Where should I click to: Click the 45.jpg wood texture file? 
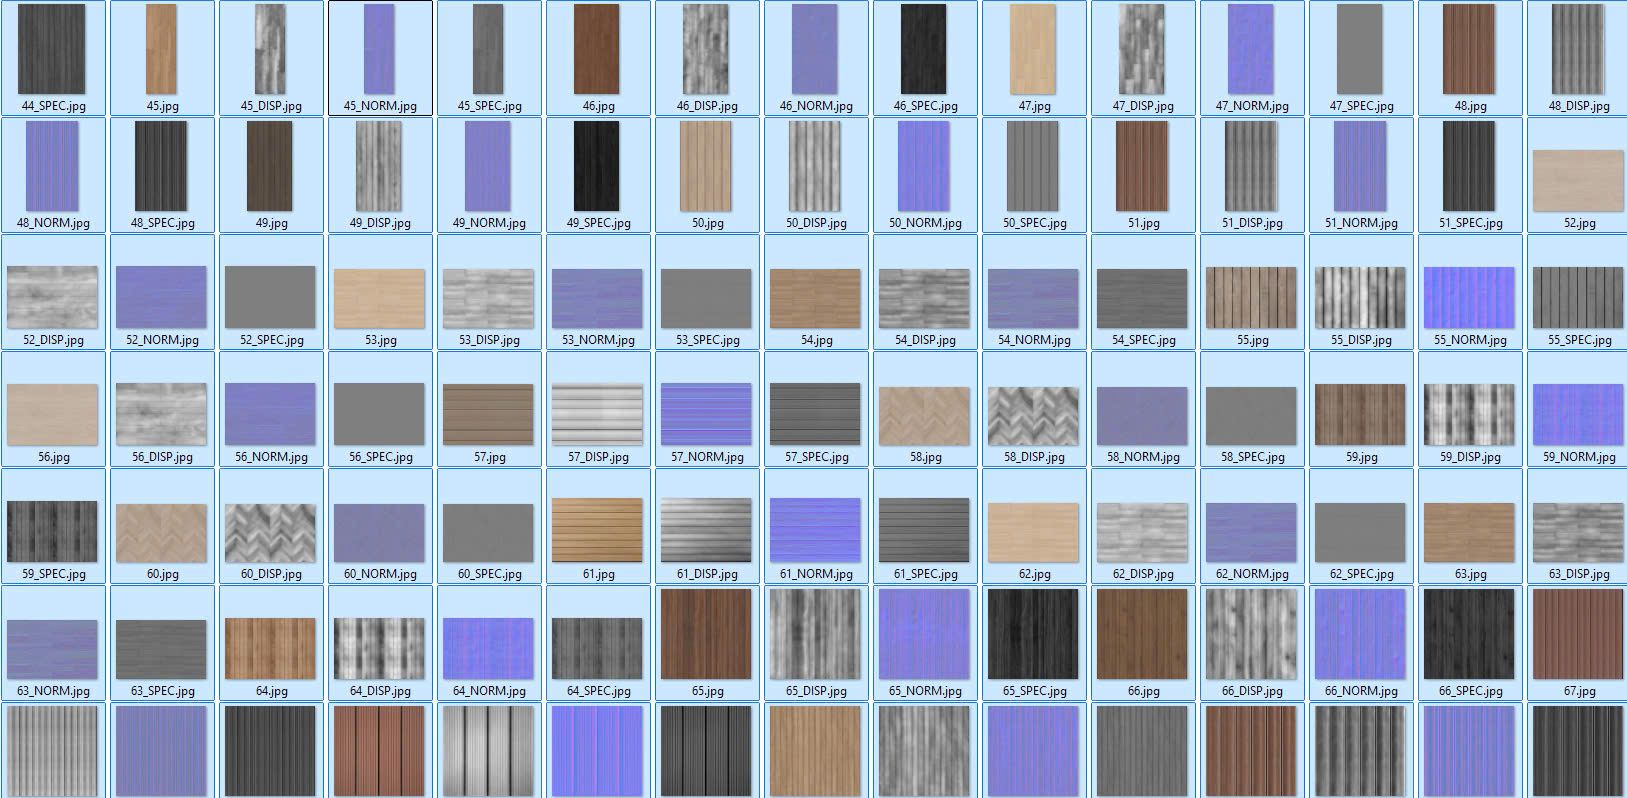point(162,49)
